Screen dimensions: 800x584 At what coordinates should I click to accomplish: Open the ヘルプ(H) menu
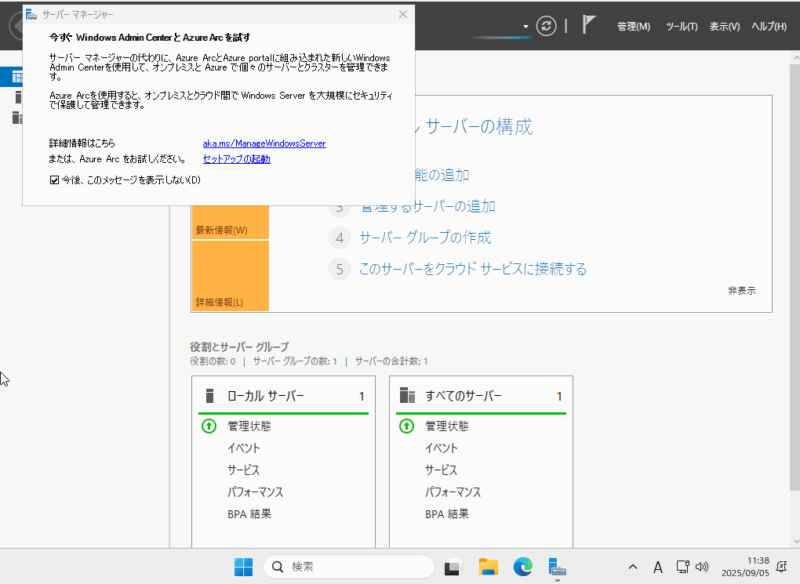[769, 27]
